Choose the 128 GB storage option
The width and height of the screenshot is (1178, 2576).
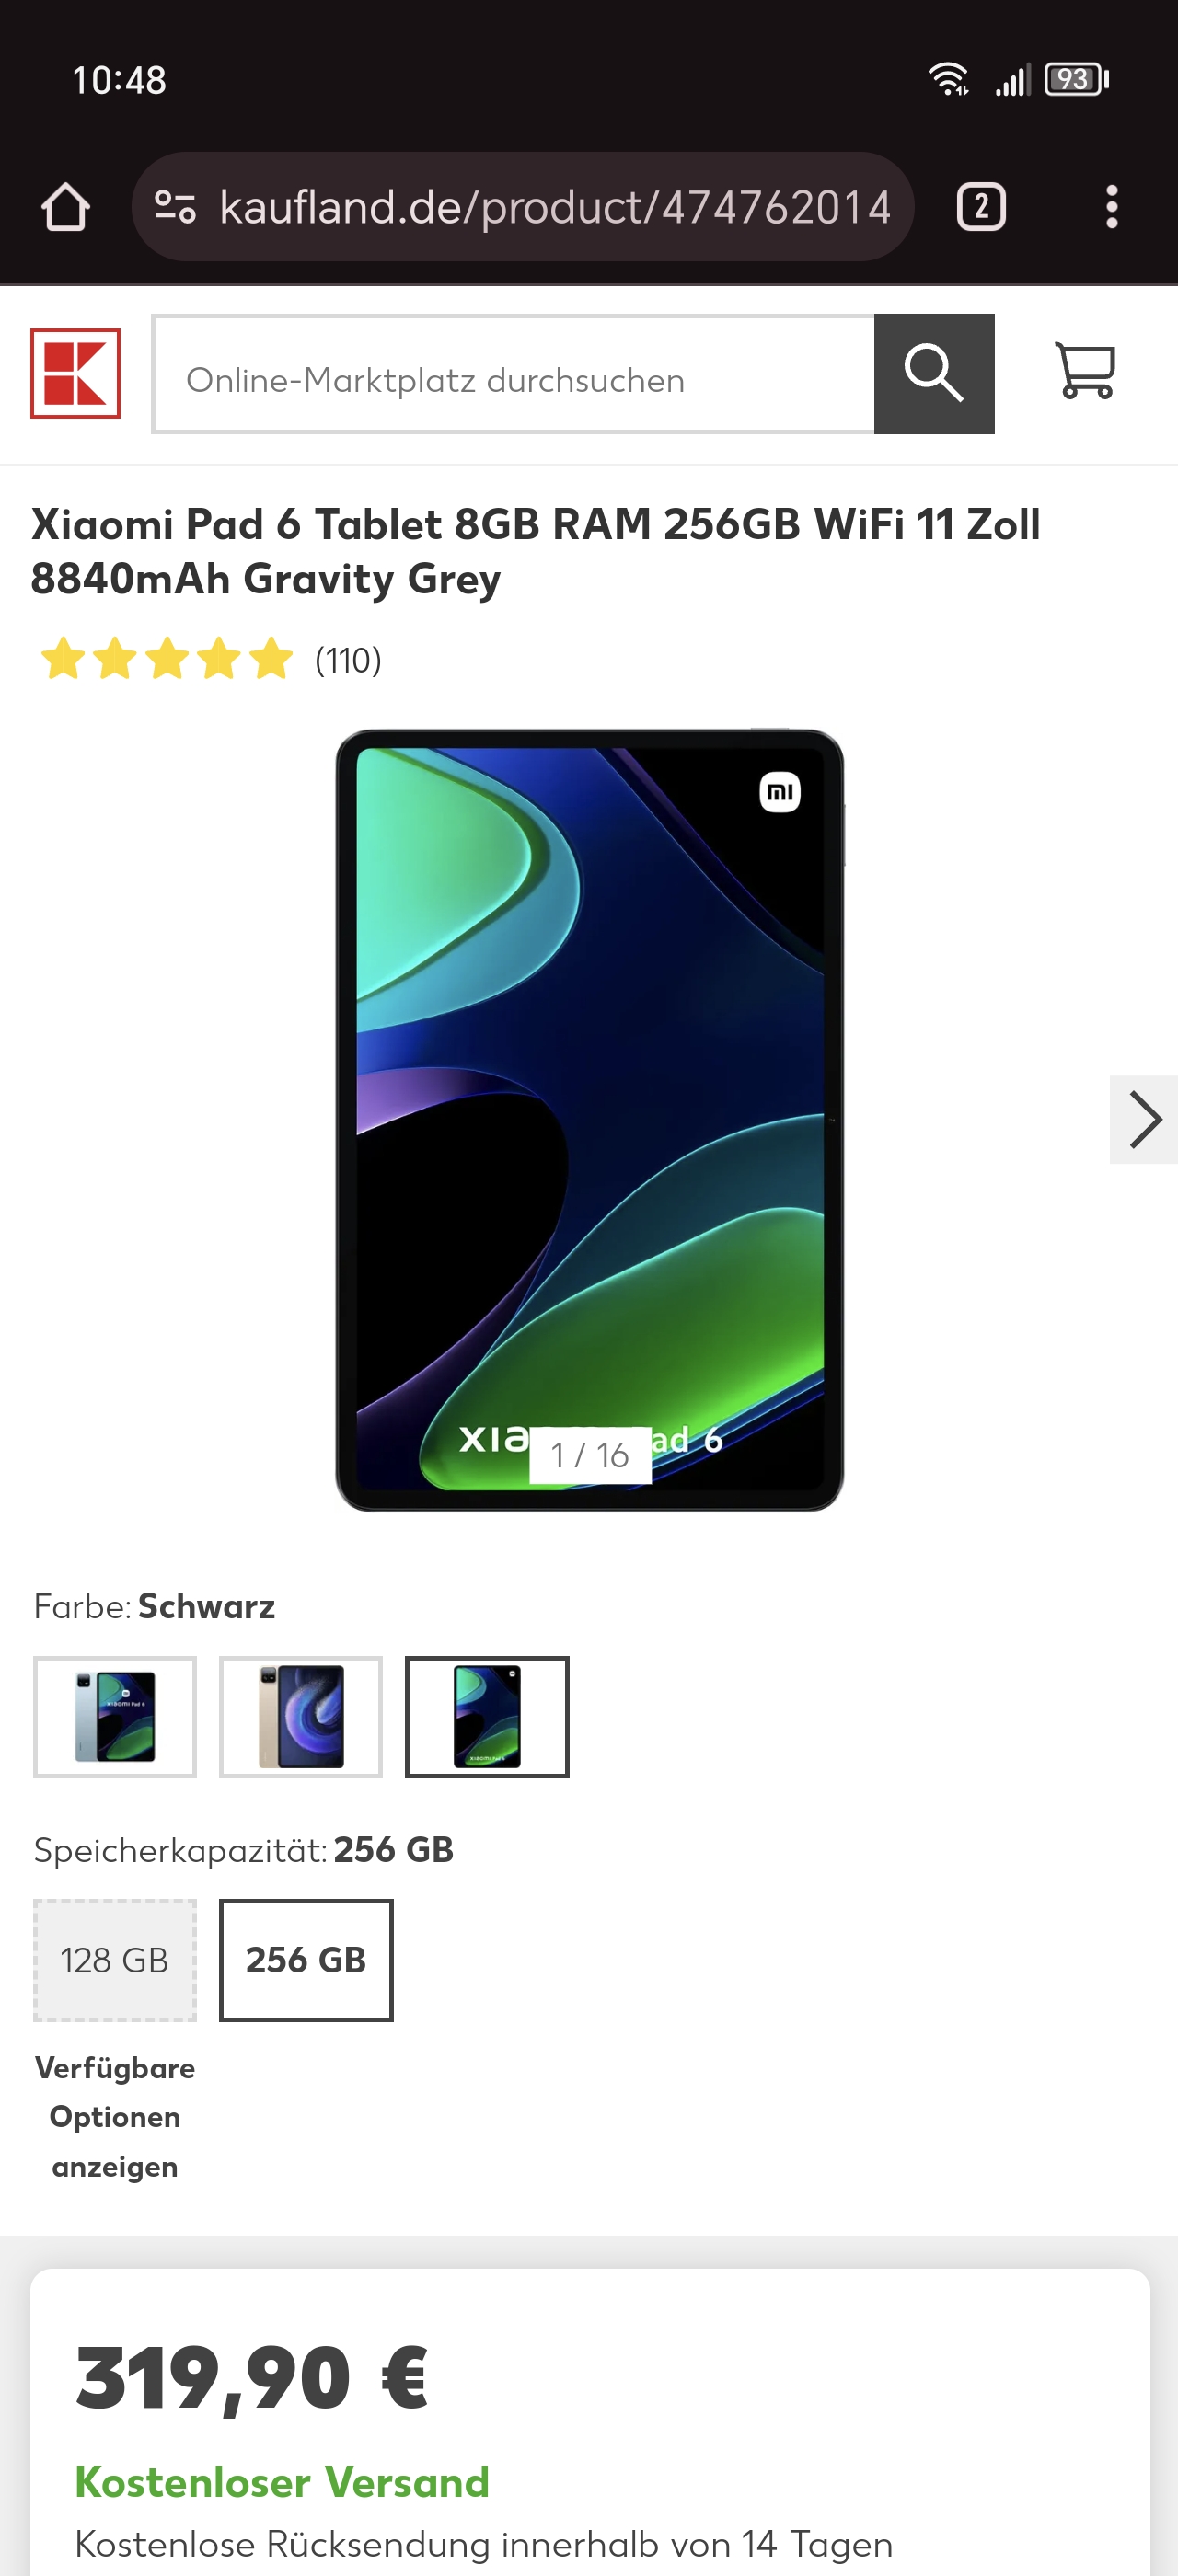pos(115,1960)
